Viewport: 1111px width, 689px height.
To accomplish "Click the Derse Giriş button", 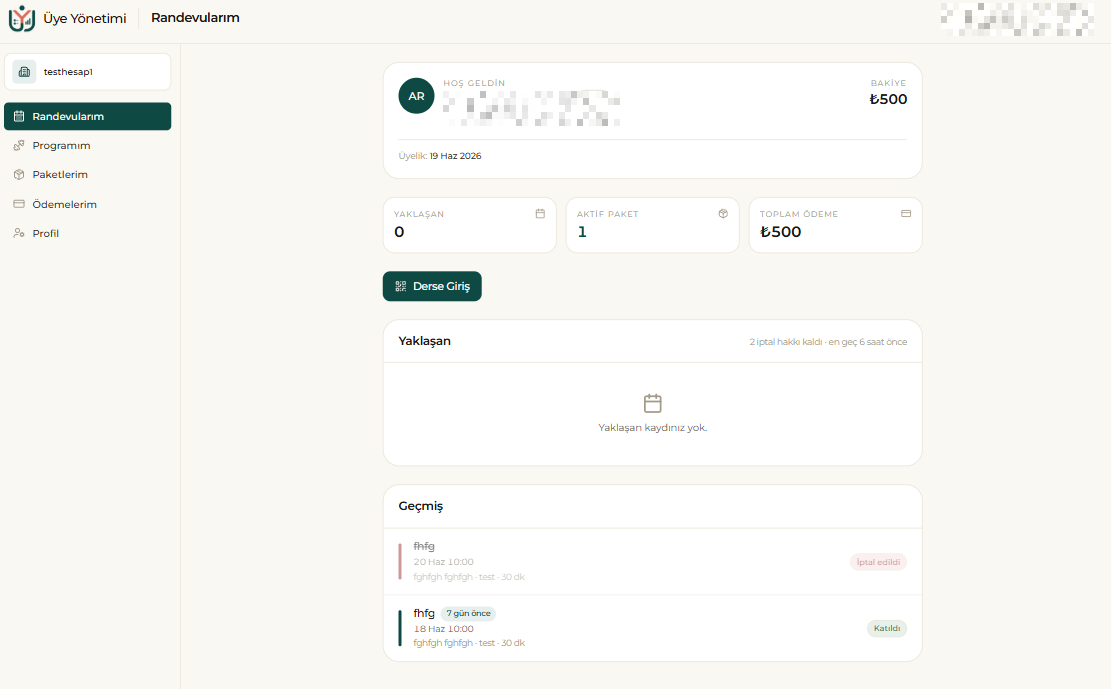I will (432, 286).
